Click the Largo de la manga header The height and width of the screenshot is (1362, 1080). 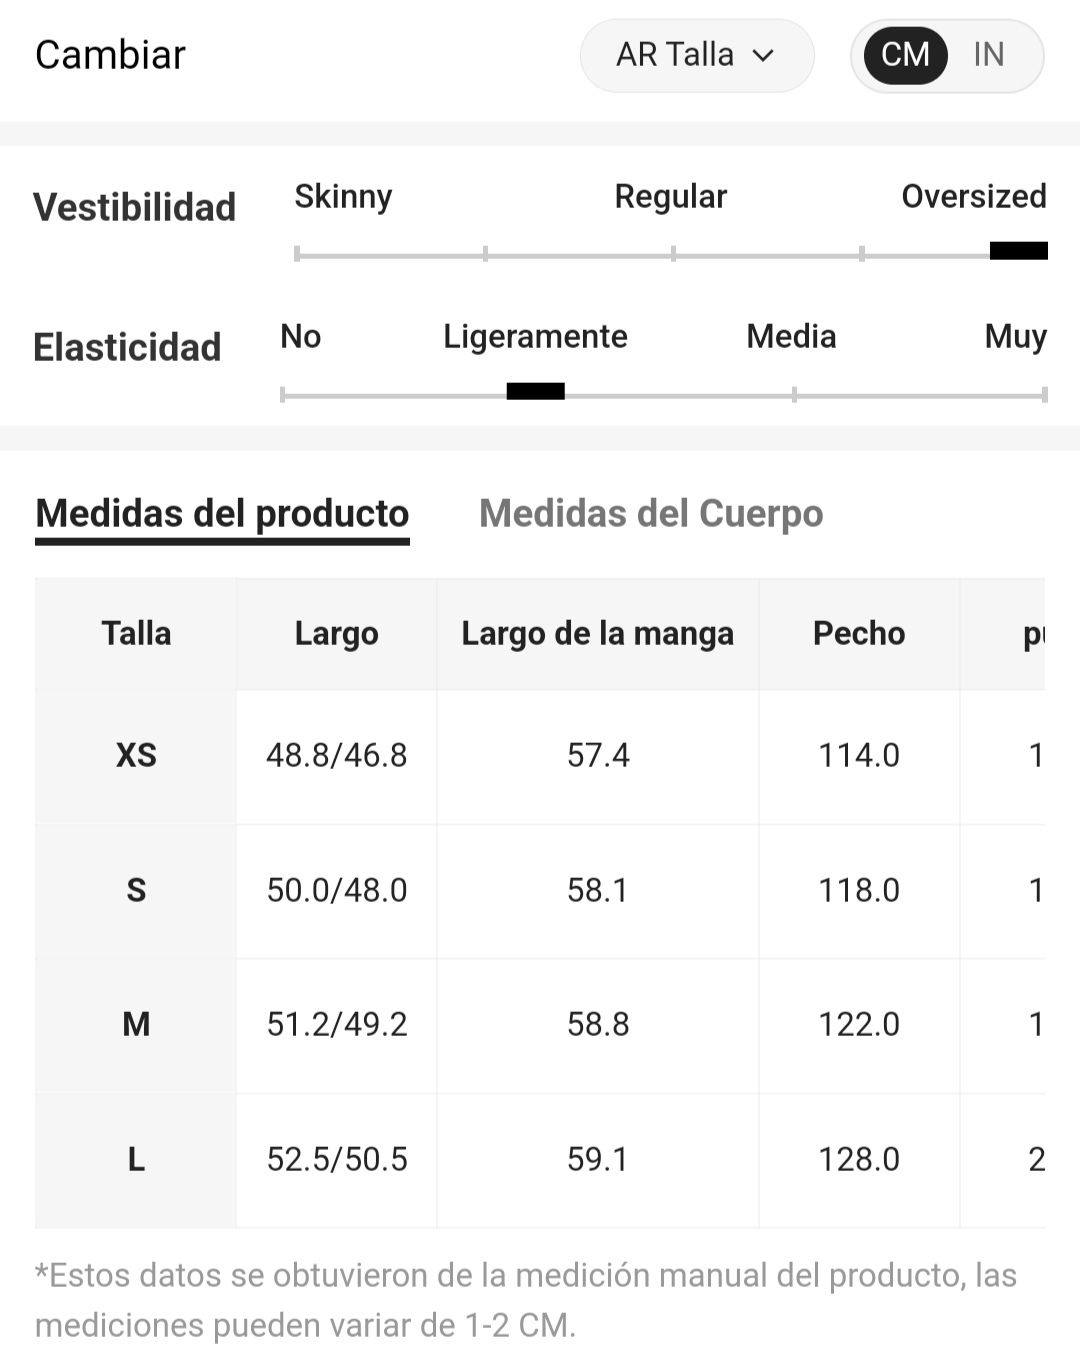tap(598, 633)
